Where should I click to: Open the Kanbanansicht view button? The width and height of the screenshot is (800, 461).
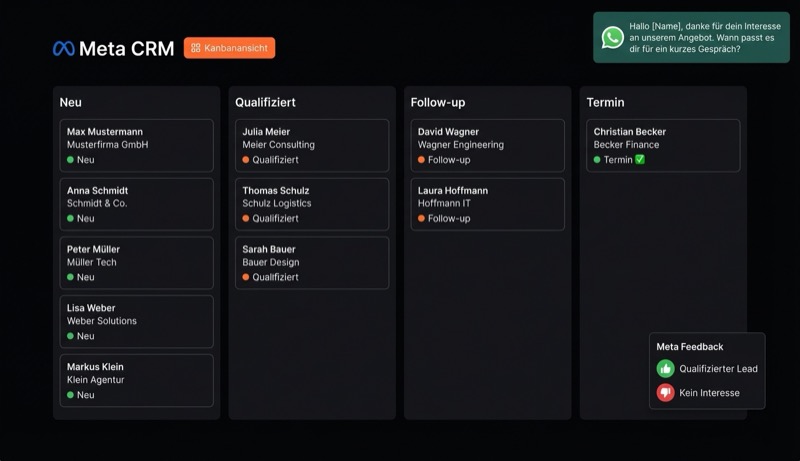[x=229, y=48]
